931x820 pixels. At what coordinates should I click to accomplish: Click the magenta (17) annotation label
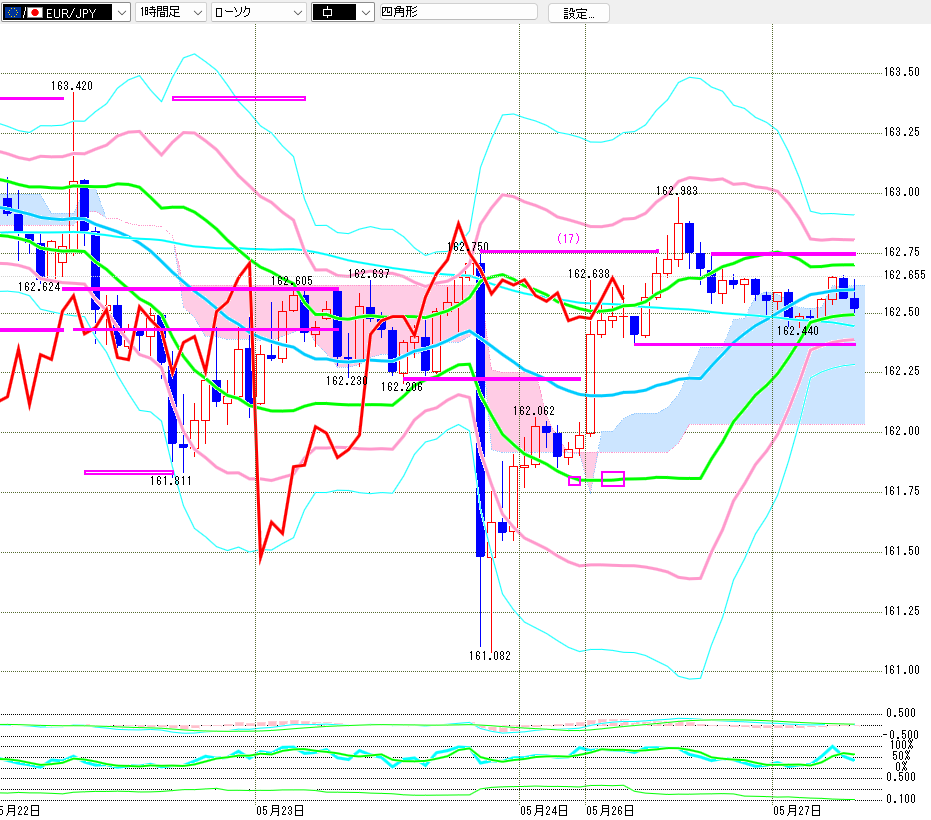[x=568, y=239]
